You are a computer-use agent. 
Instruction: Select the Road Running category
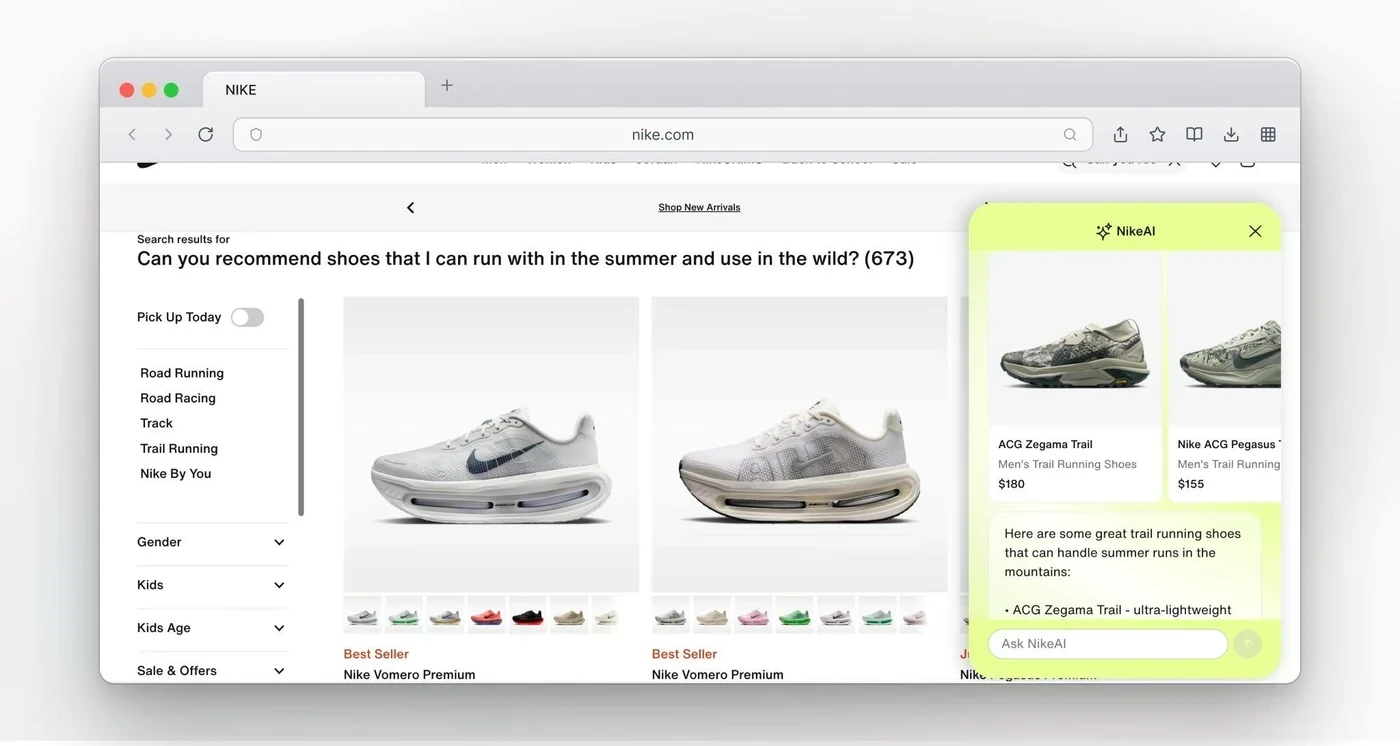click(182, 373)
